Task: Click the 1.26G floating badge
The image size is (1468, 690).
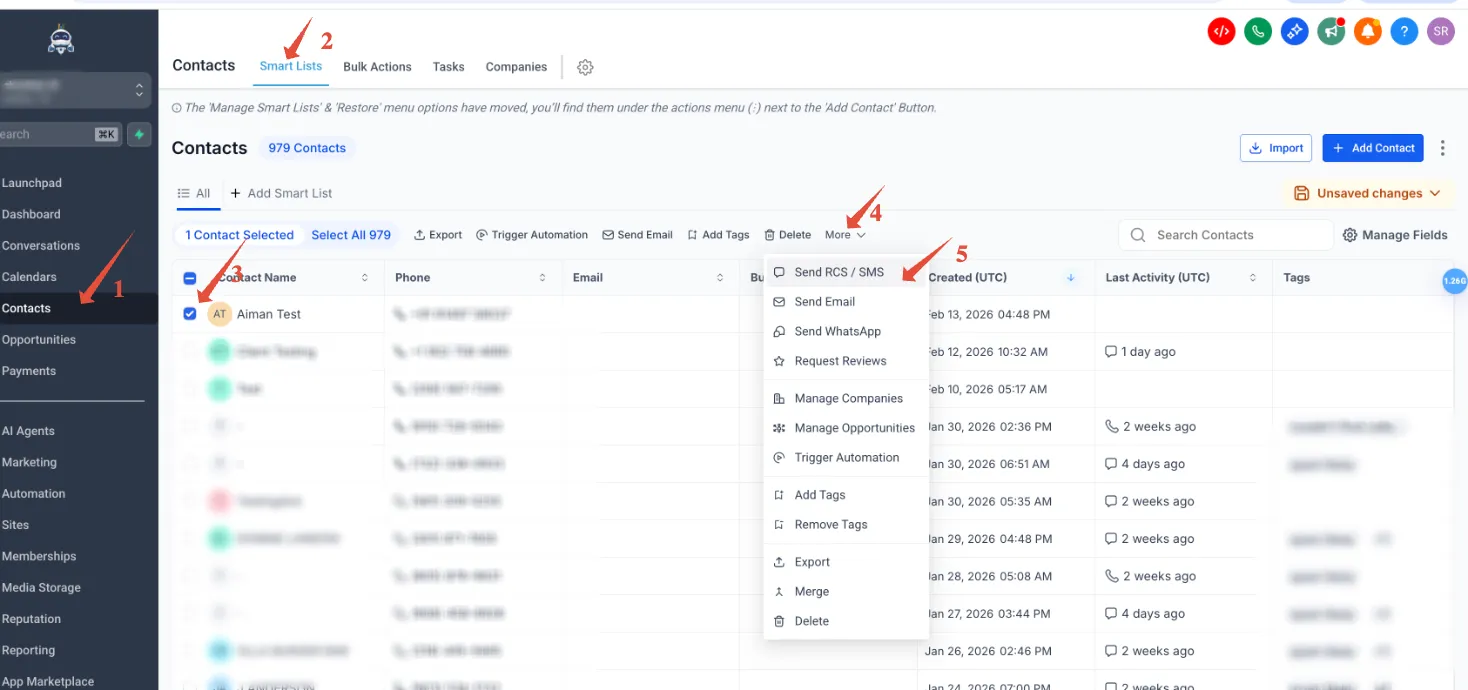Action: [x=1455, y=282]
